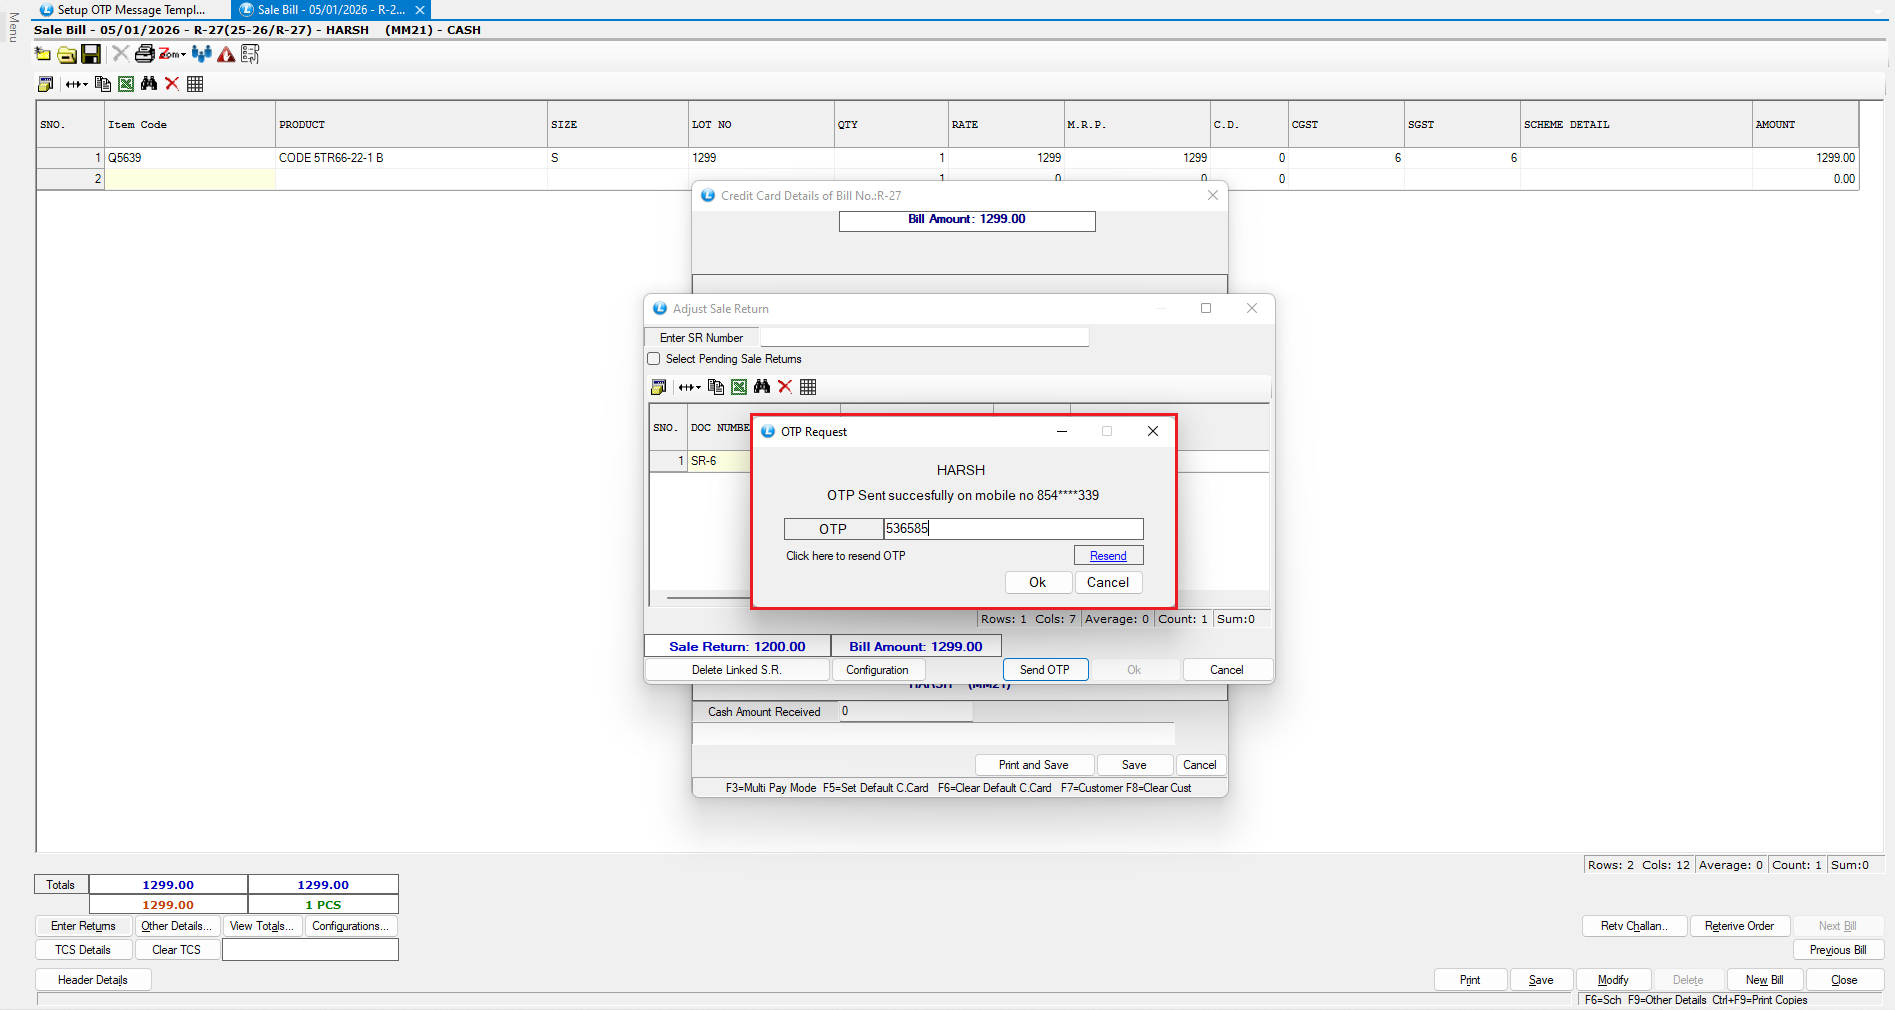Expand column width dropdown in main grid toolbar
Screen dimensions: 1895x1010
click(77, 84)
